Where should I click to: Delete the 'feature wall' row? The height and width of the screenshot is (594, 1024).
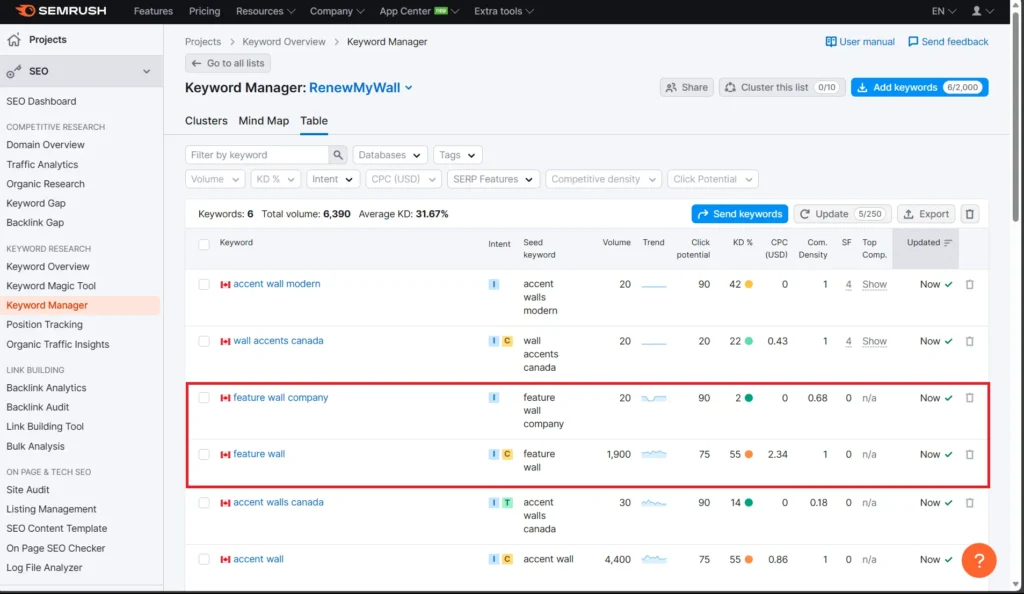click(970, 454)
